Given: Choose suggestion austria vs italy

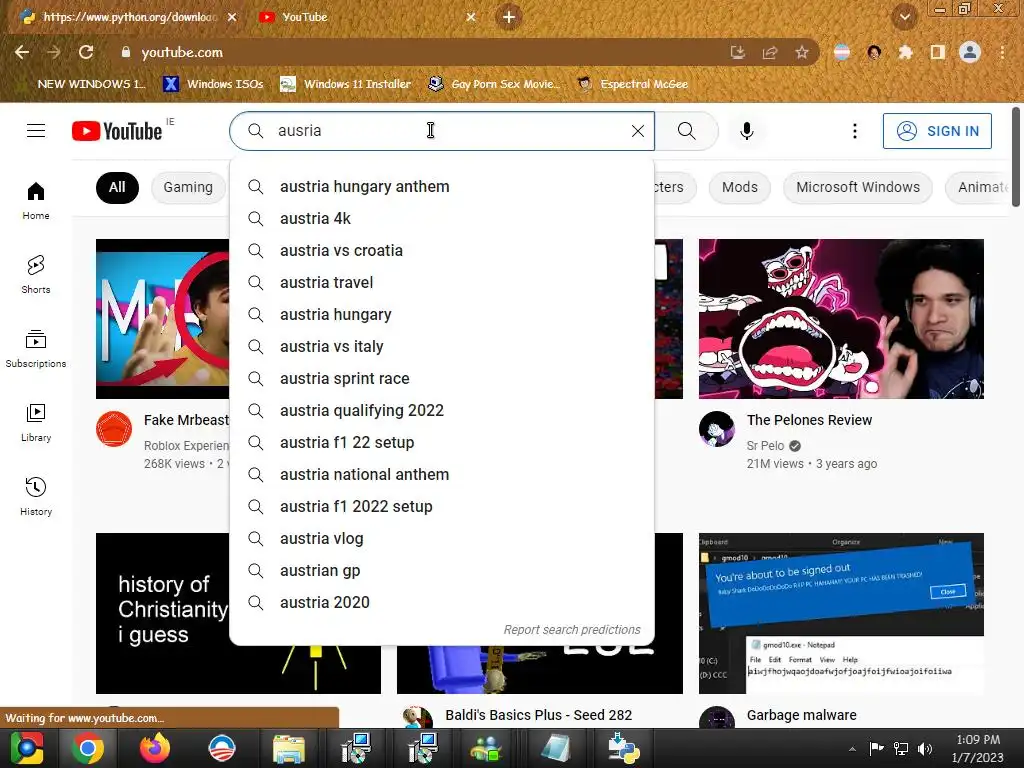Looking at the screenshot, I should coord(442,347).
